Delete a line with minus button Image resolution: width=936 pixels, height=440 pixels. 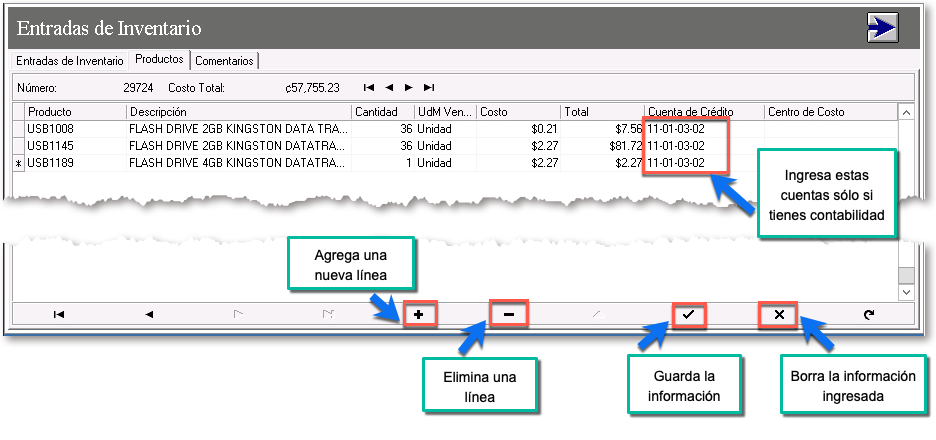click(509, 314)
